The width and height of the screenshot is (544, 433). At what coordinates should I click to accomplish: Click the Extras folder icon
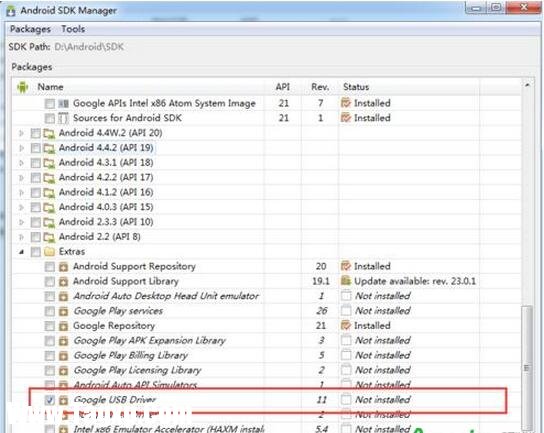coord(50,252)
